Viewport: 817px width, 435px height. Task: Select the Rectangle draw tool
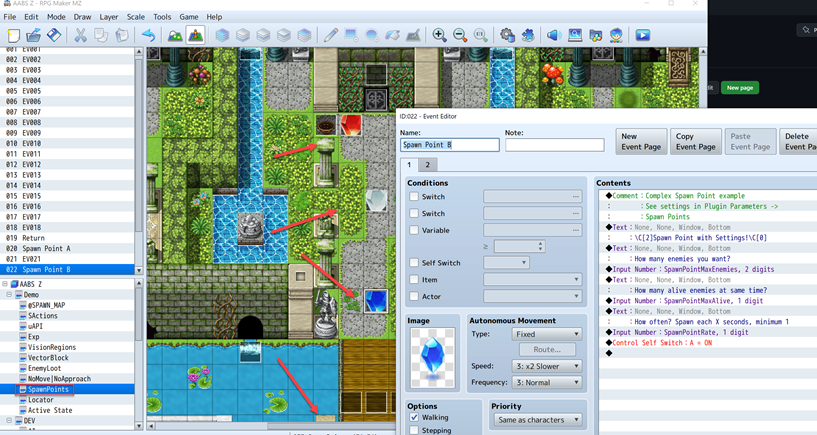click(x=351, y=35)
